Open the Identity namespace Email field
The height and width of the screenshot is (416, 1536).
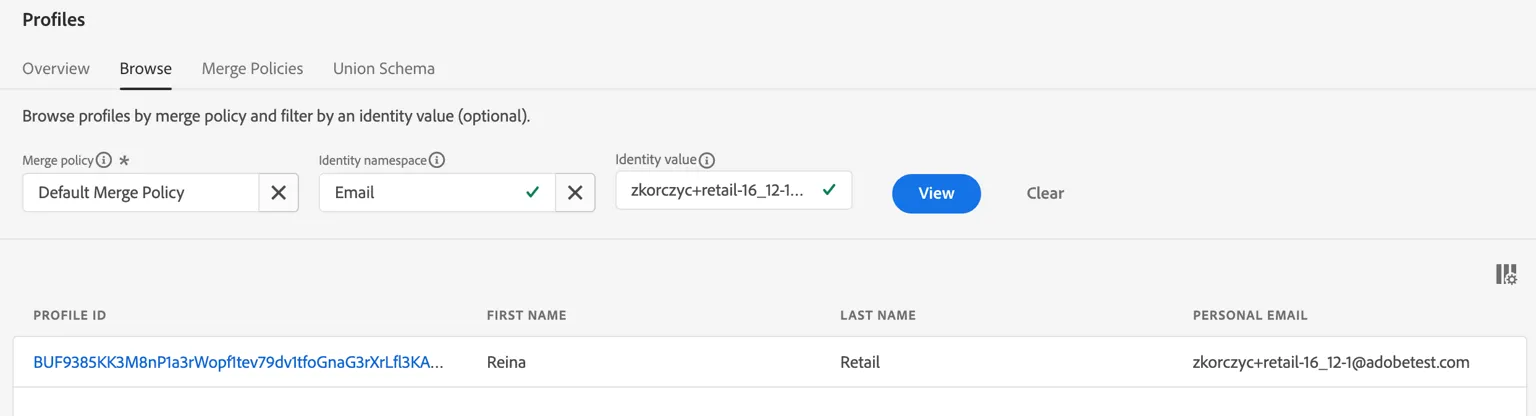click(438, 193)
